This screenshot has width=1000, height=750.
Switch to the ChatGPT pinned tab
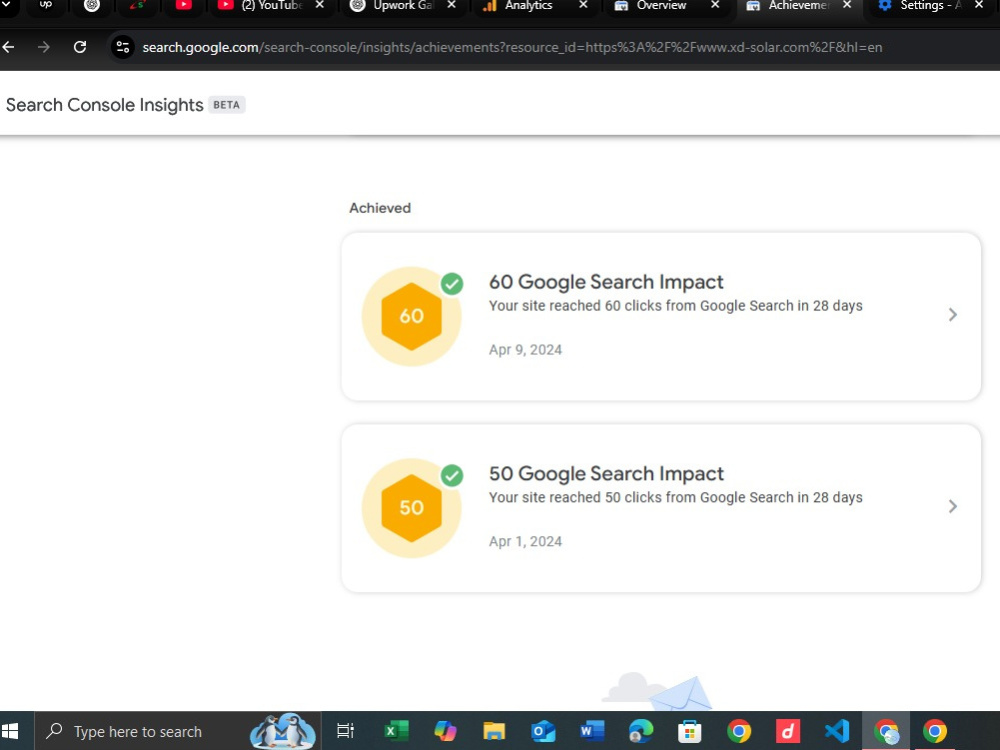click(92, 5)
